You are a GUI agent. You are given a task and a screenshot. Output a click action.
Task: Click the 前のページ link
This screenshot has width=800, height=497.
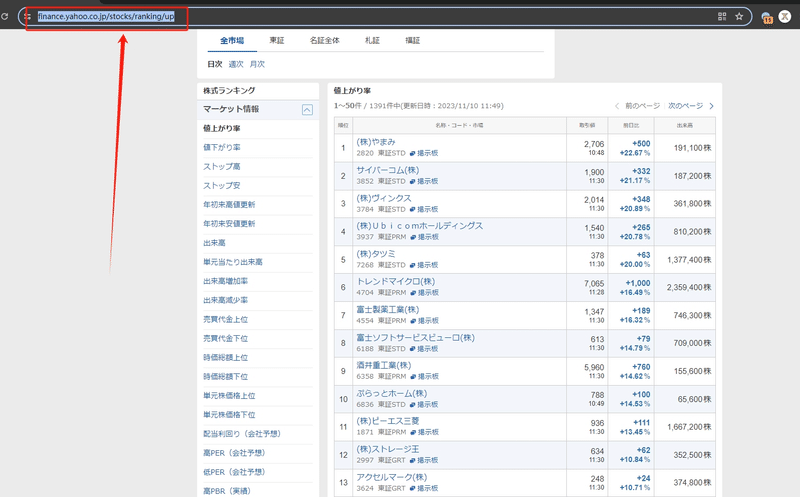tap(642, 106)
